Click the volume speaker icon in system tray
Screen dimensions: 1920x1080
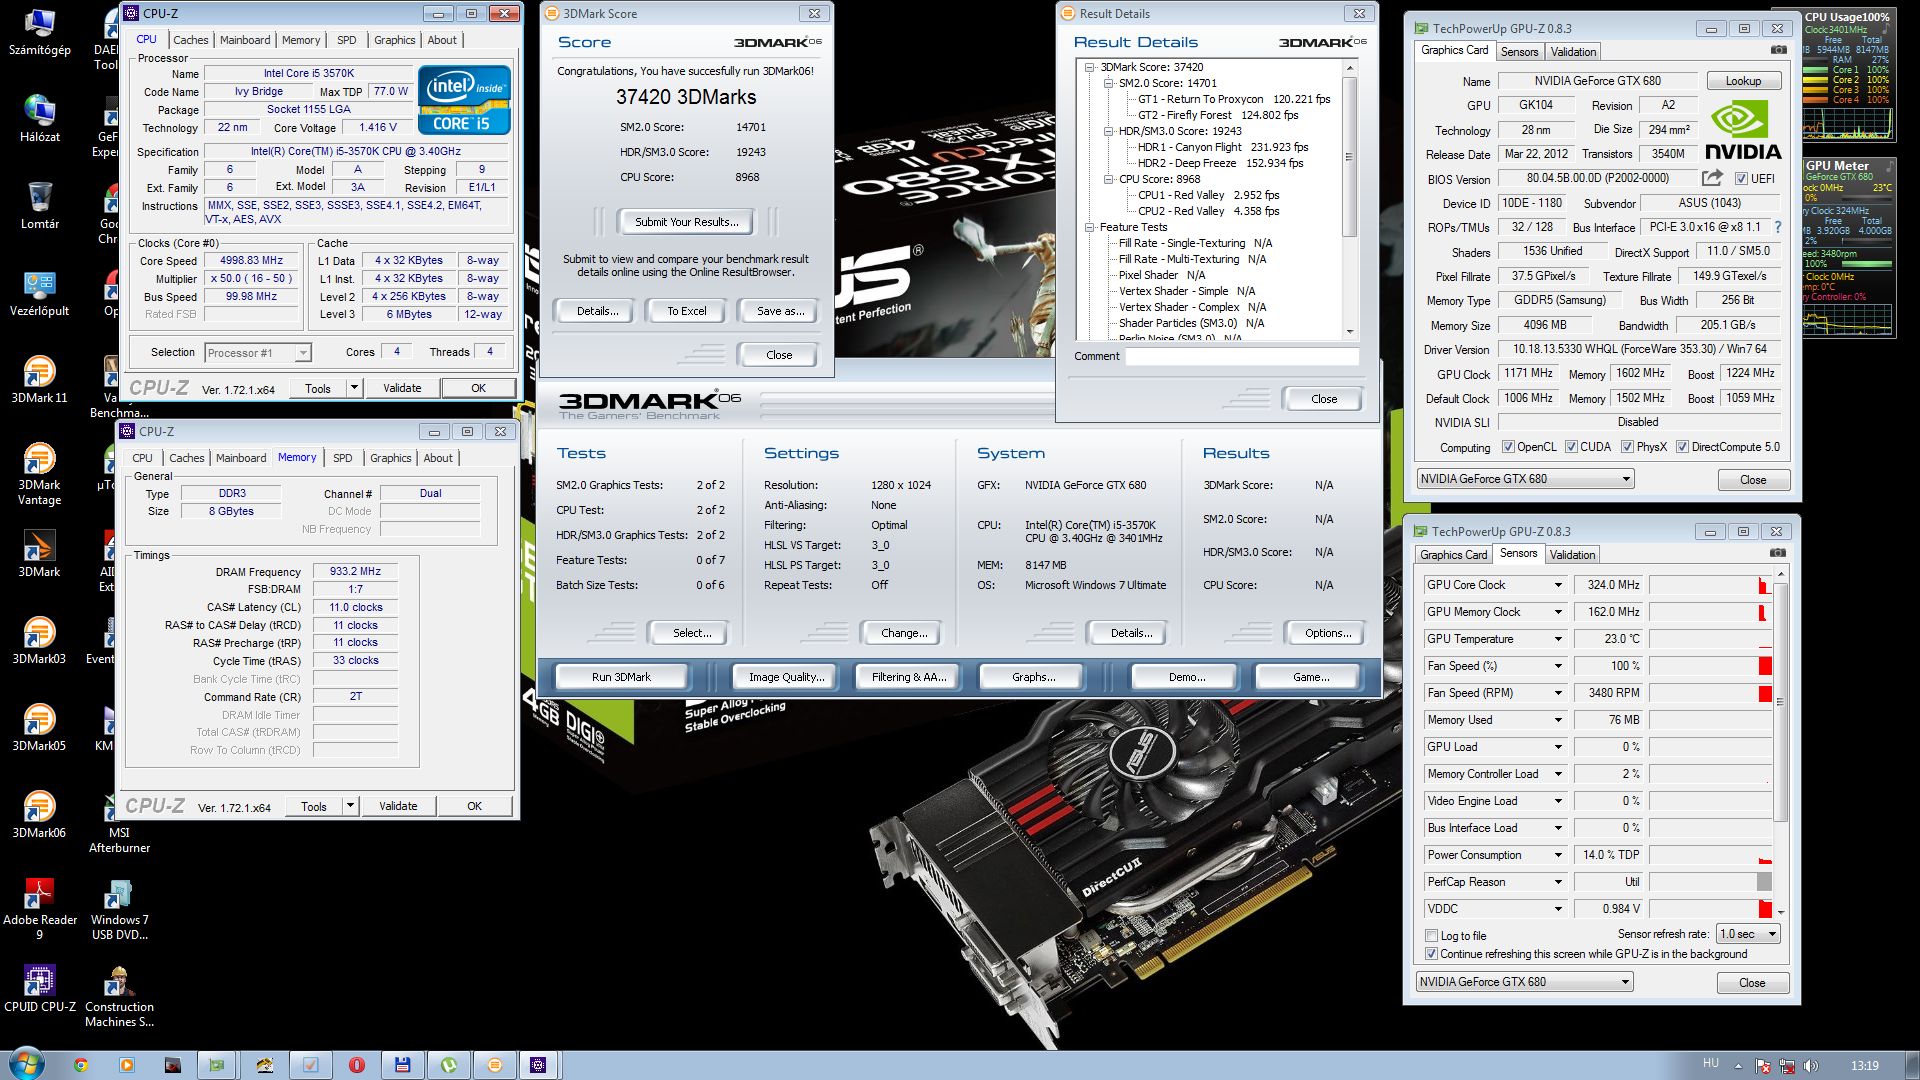[1811, 1065]
